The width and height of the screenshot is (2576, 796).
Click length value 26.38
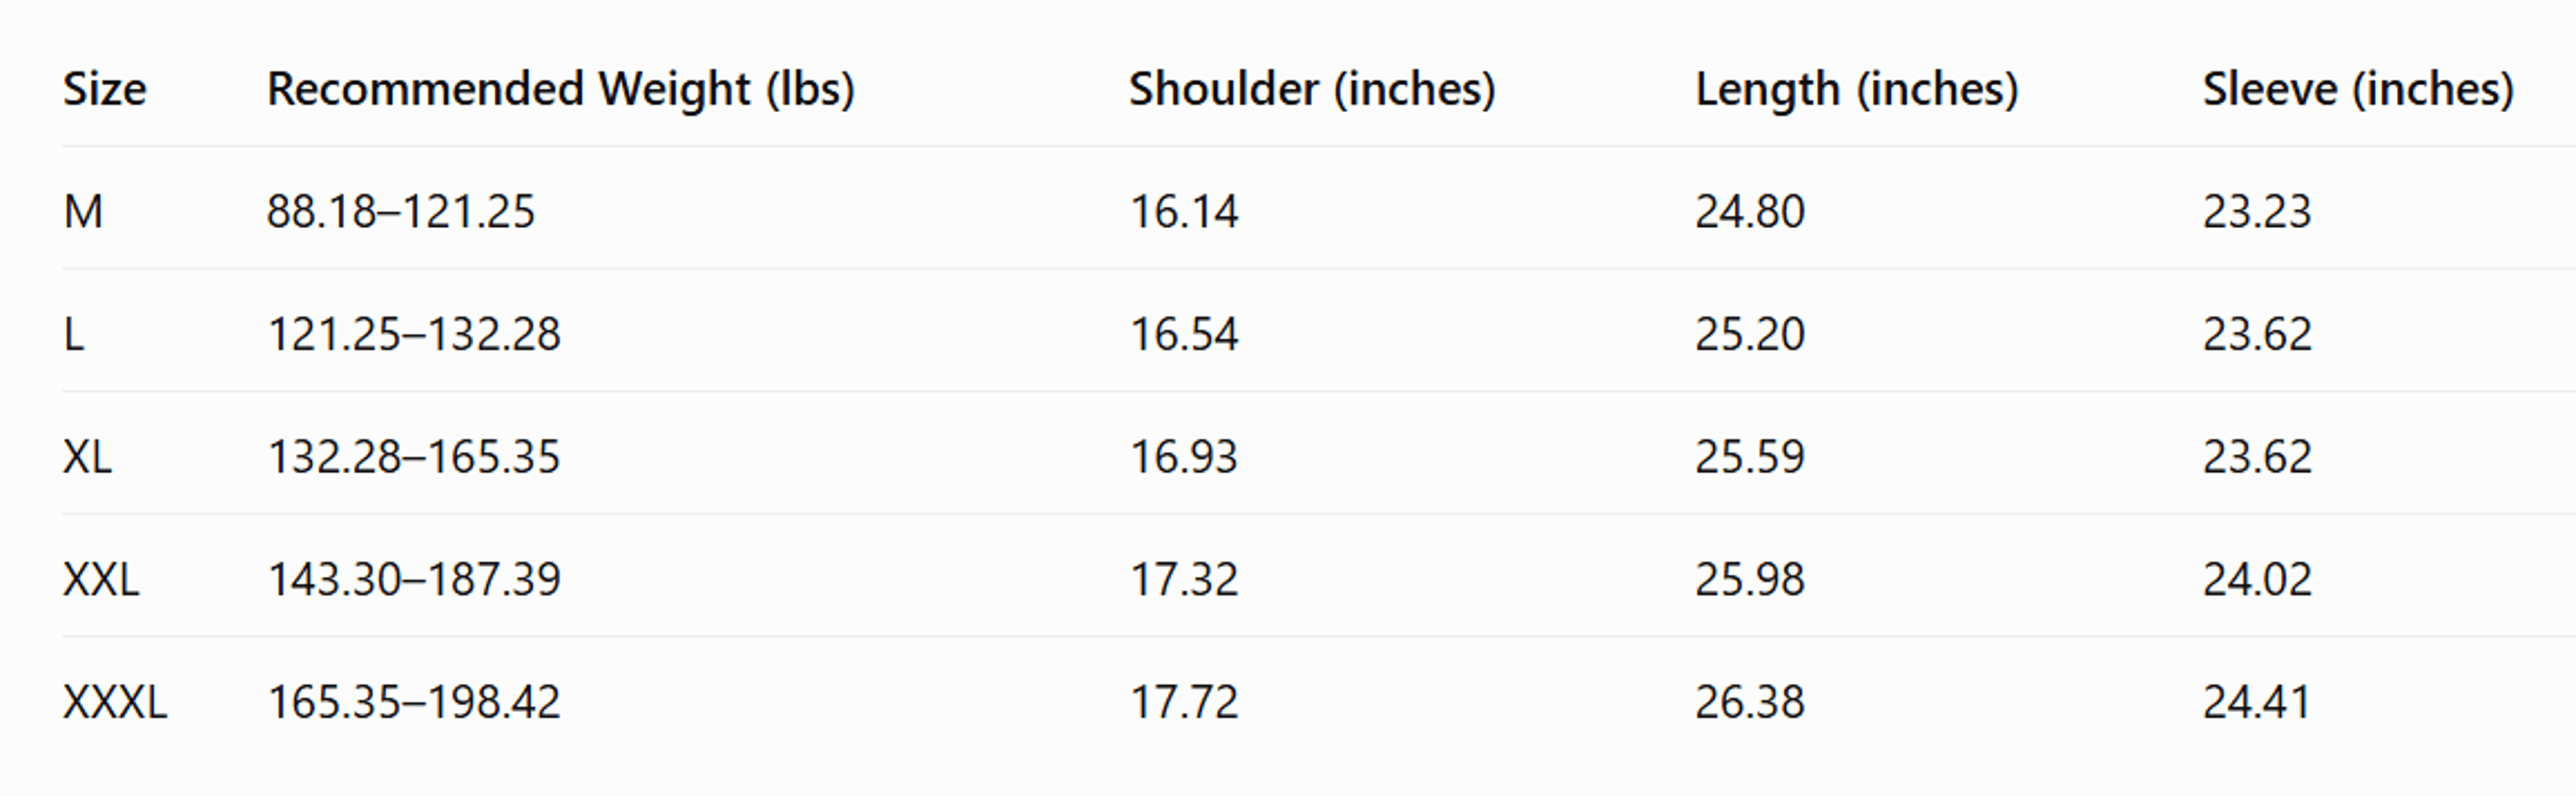1750,702
